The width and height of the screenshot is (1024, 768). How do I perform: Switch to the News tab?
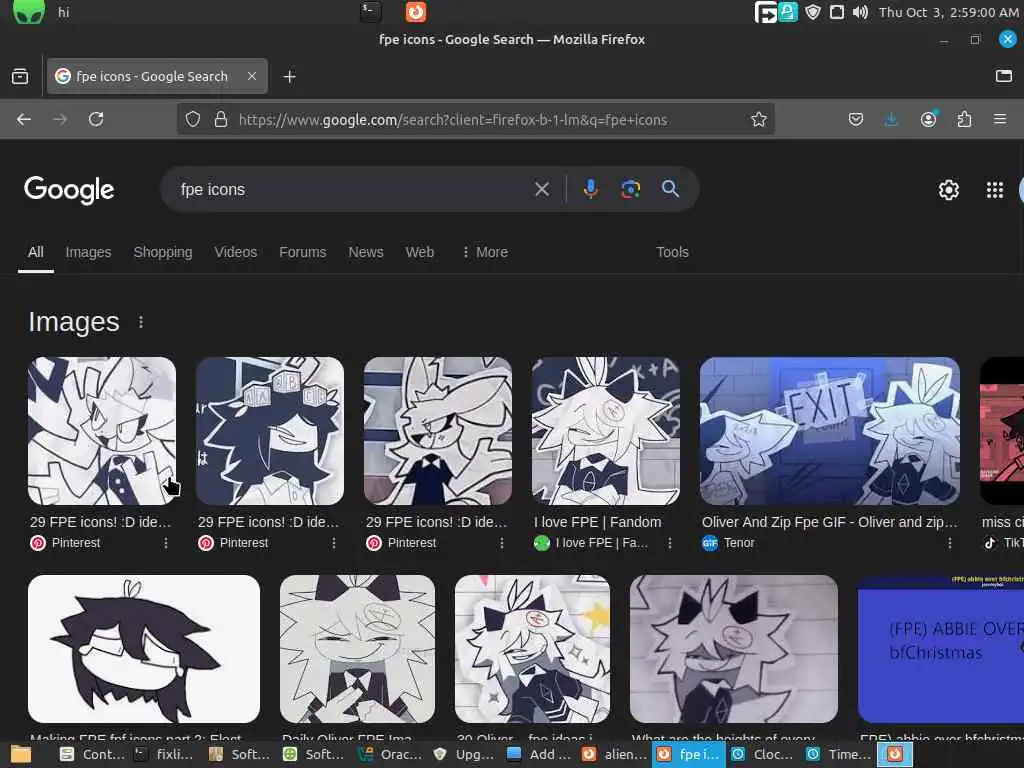[366, 252]
